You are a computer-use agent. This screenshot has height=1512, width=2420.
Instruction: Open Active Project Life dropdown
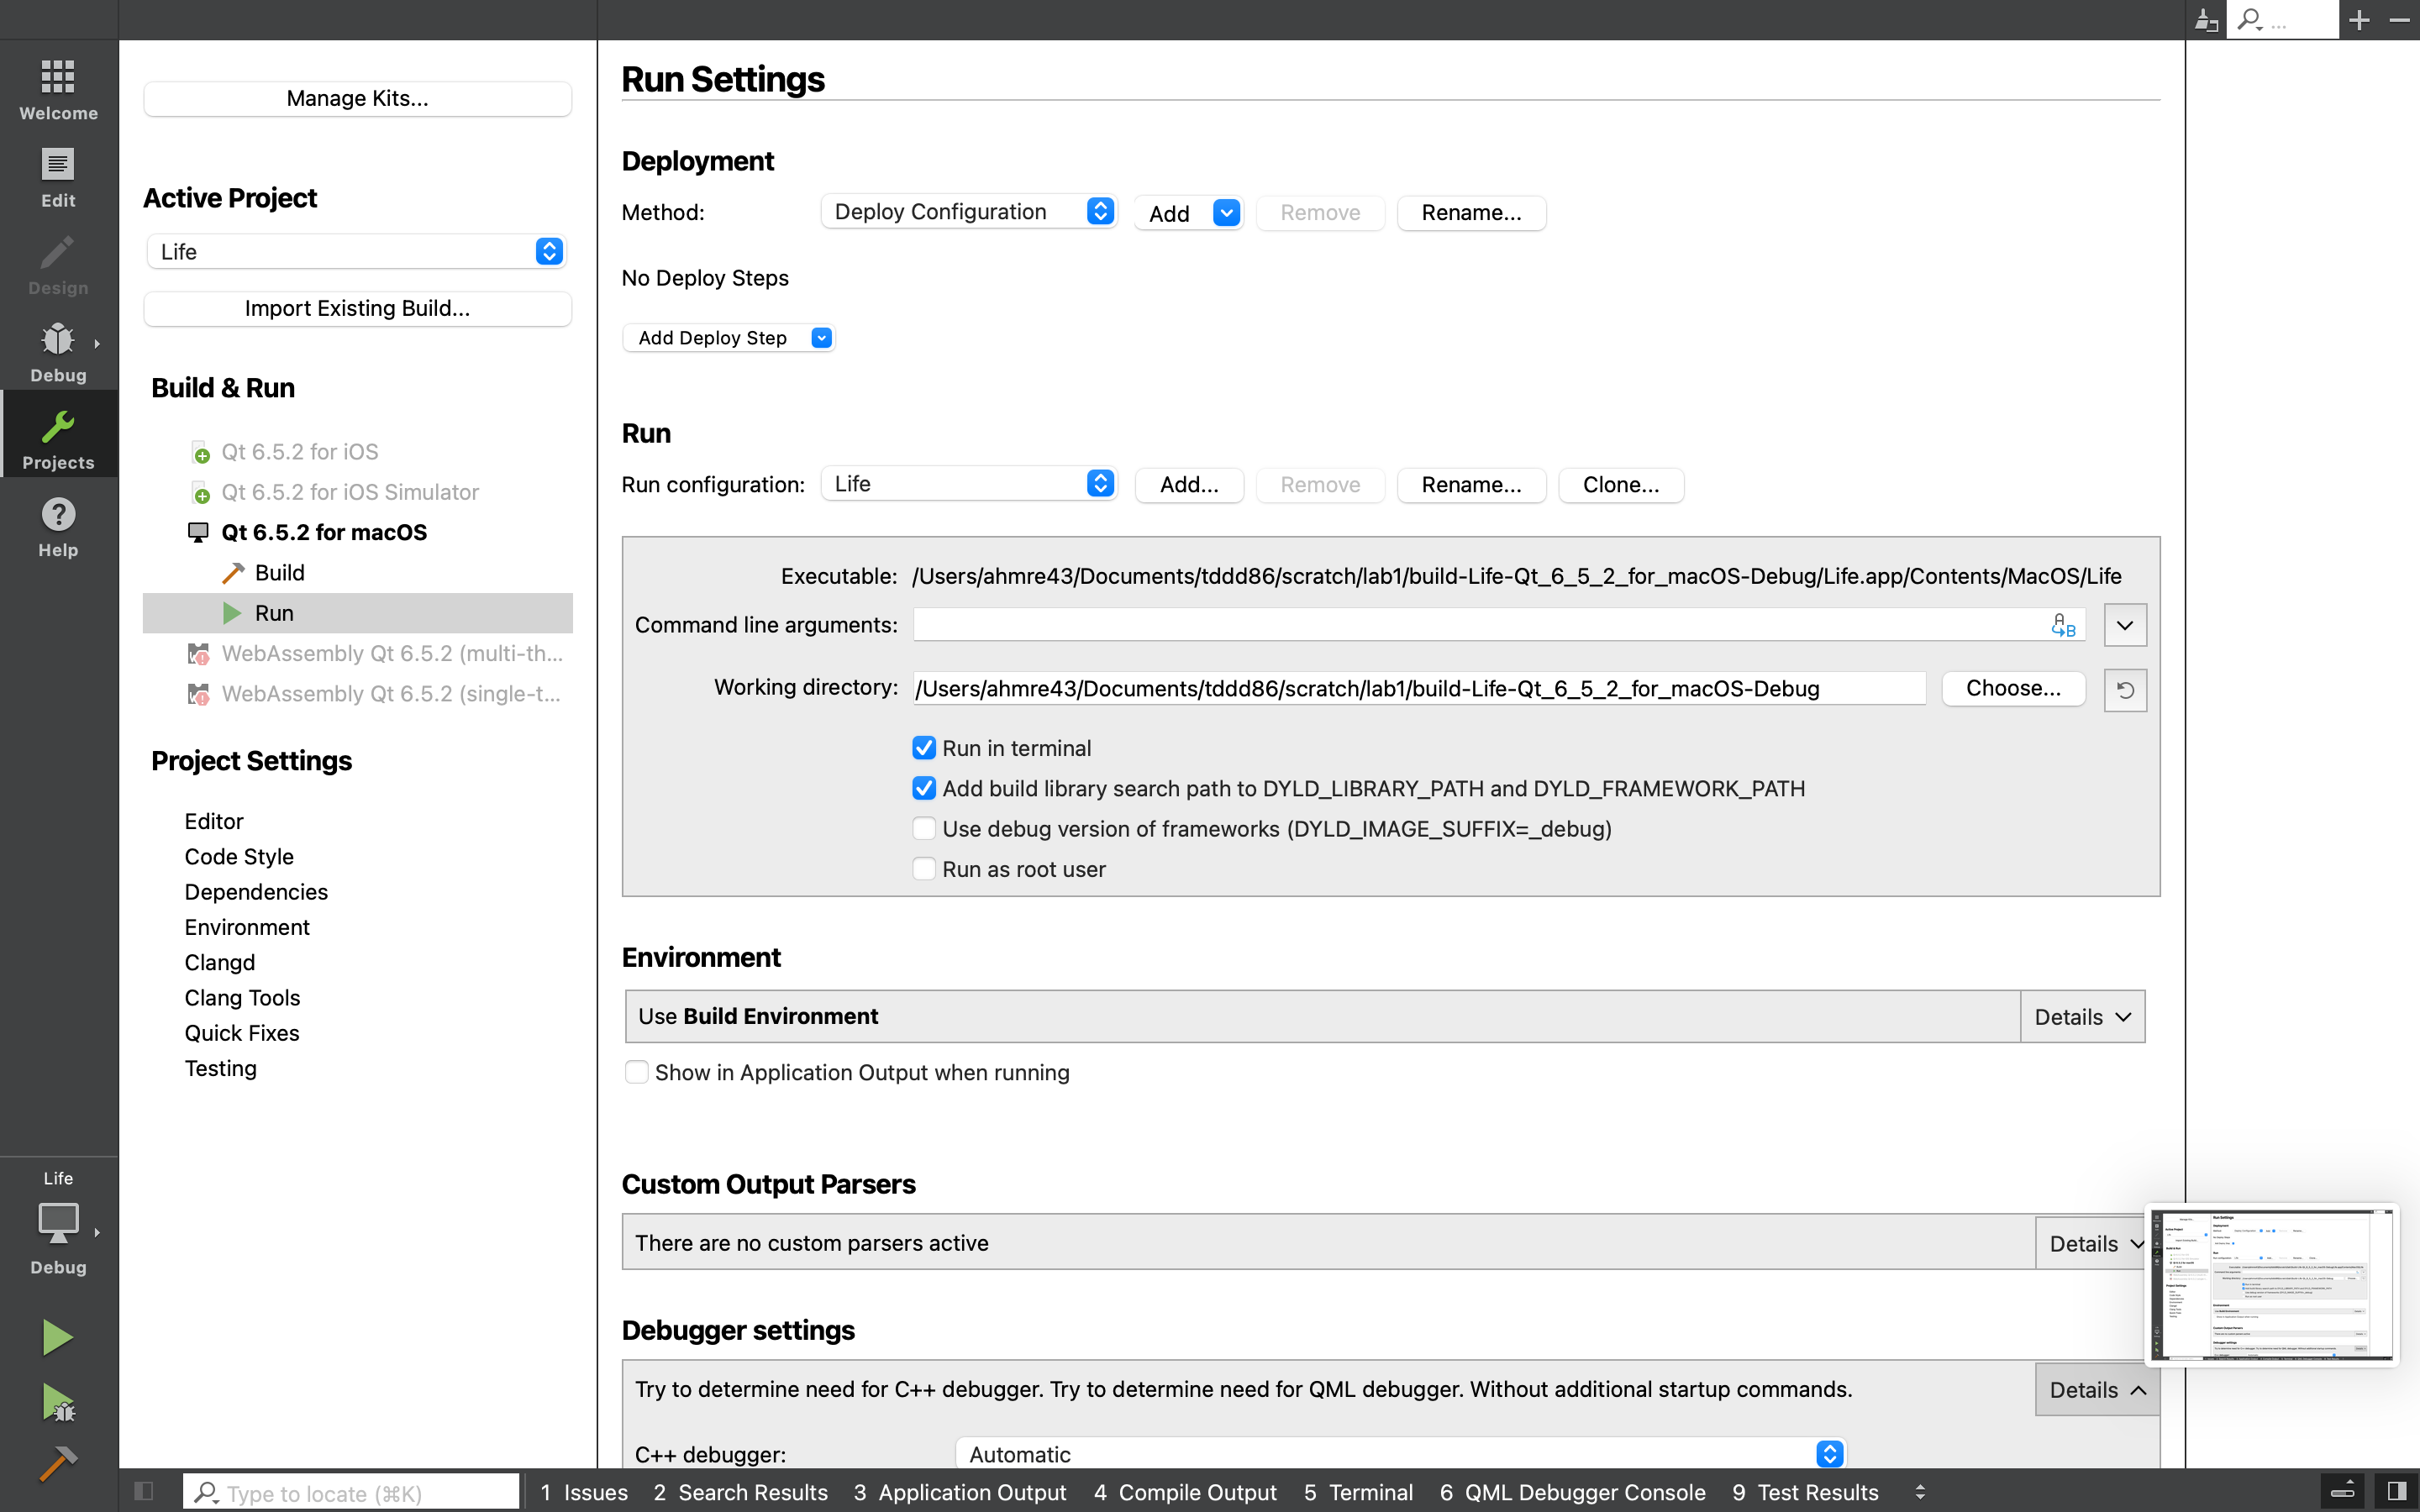357,251
